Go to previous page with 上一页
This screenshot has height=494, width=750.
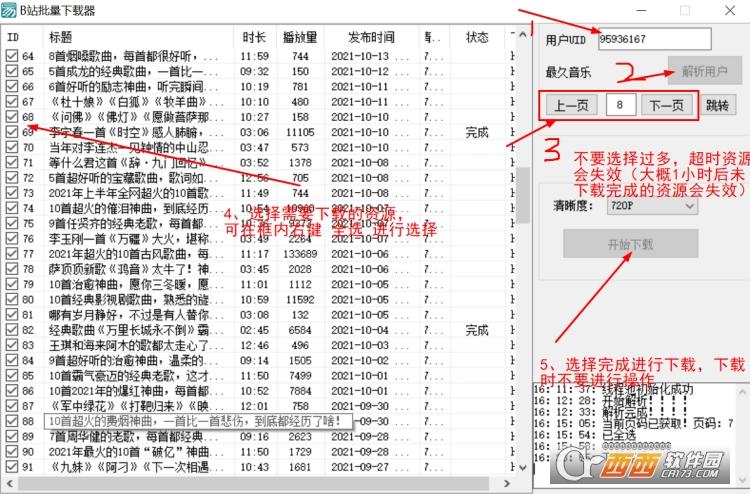572,105
